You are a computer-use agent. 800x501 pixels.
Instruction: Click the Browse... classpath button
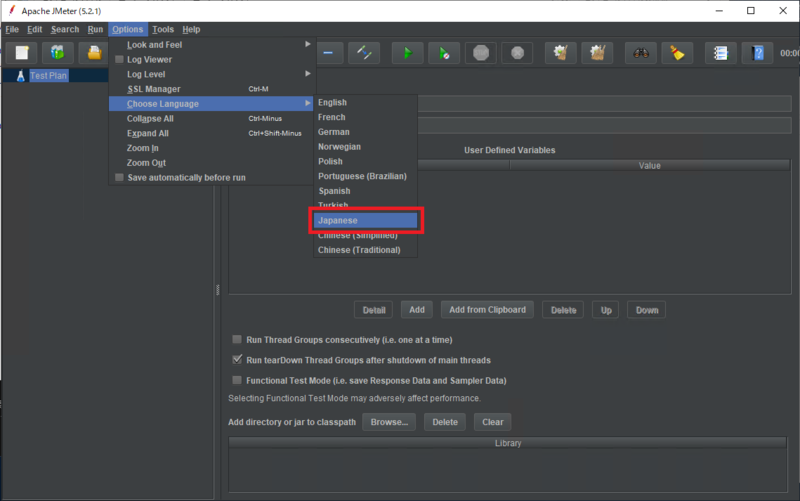(x=389, y=422)
